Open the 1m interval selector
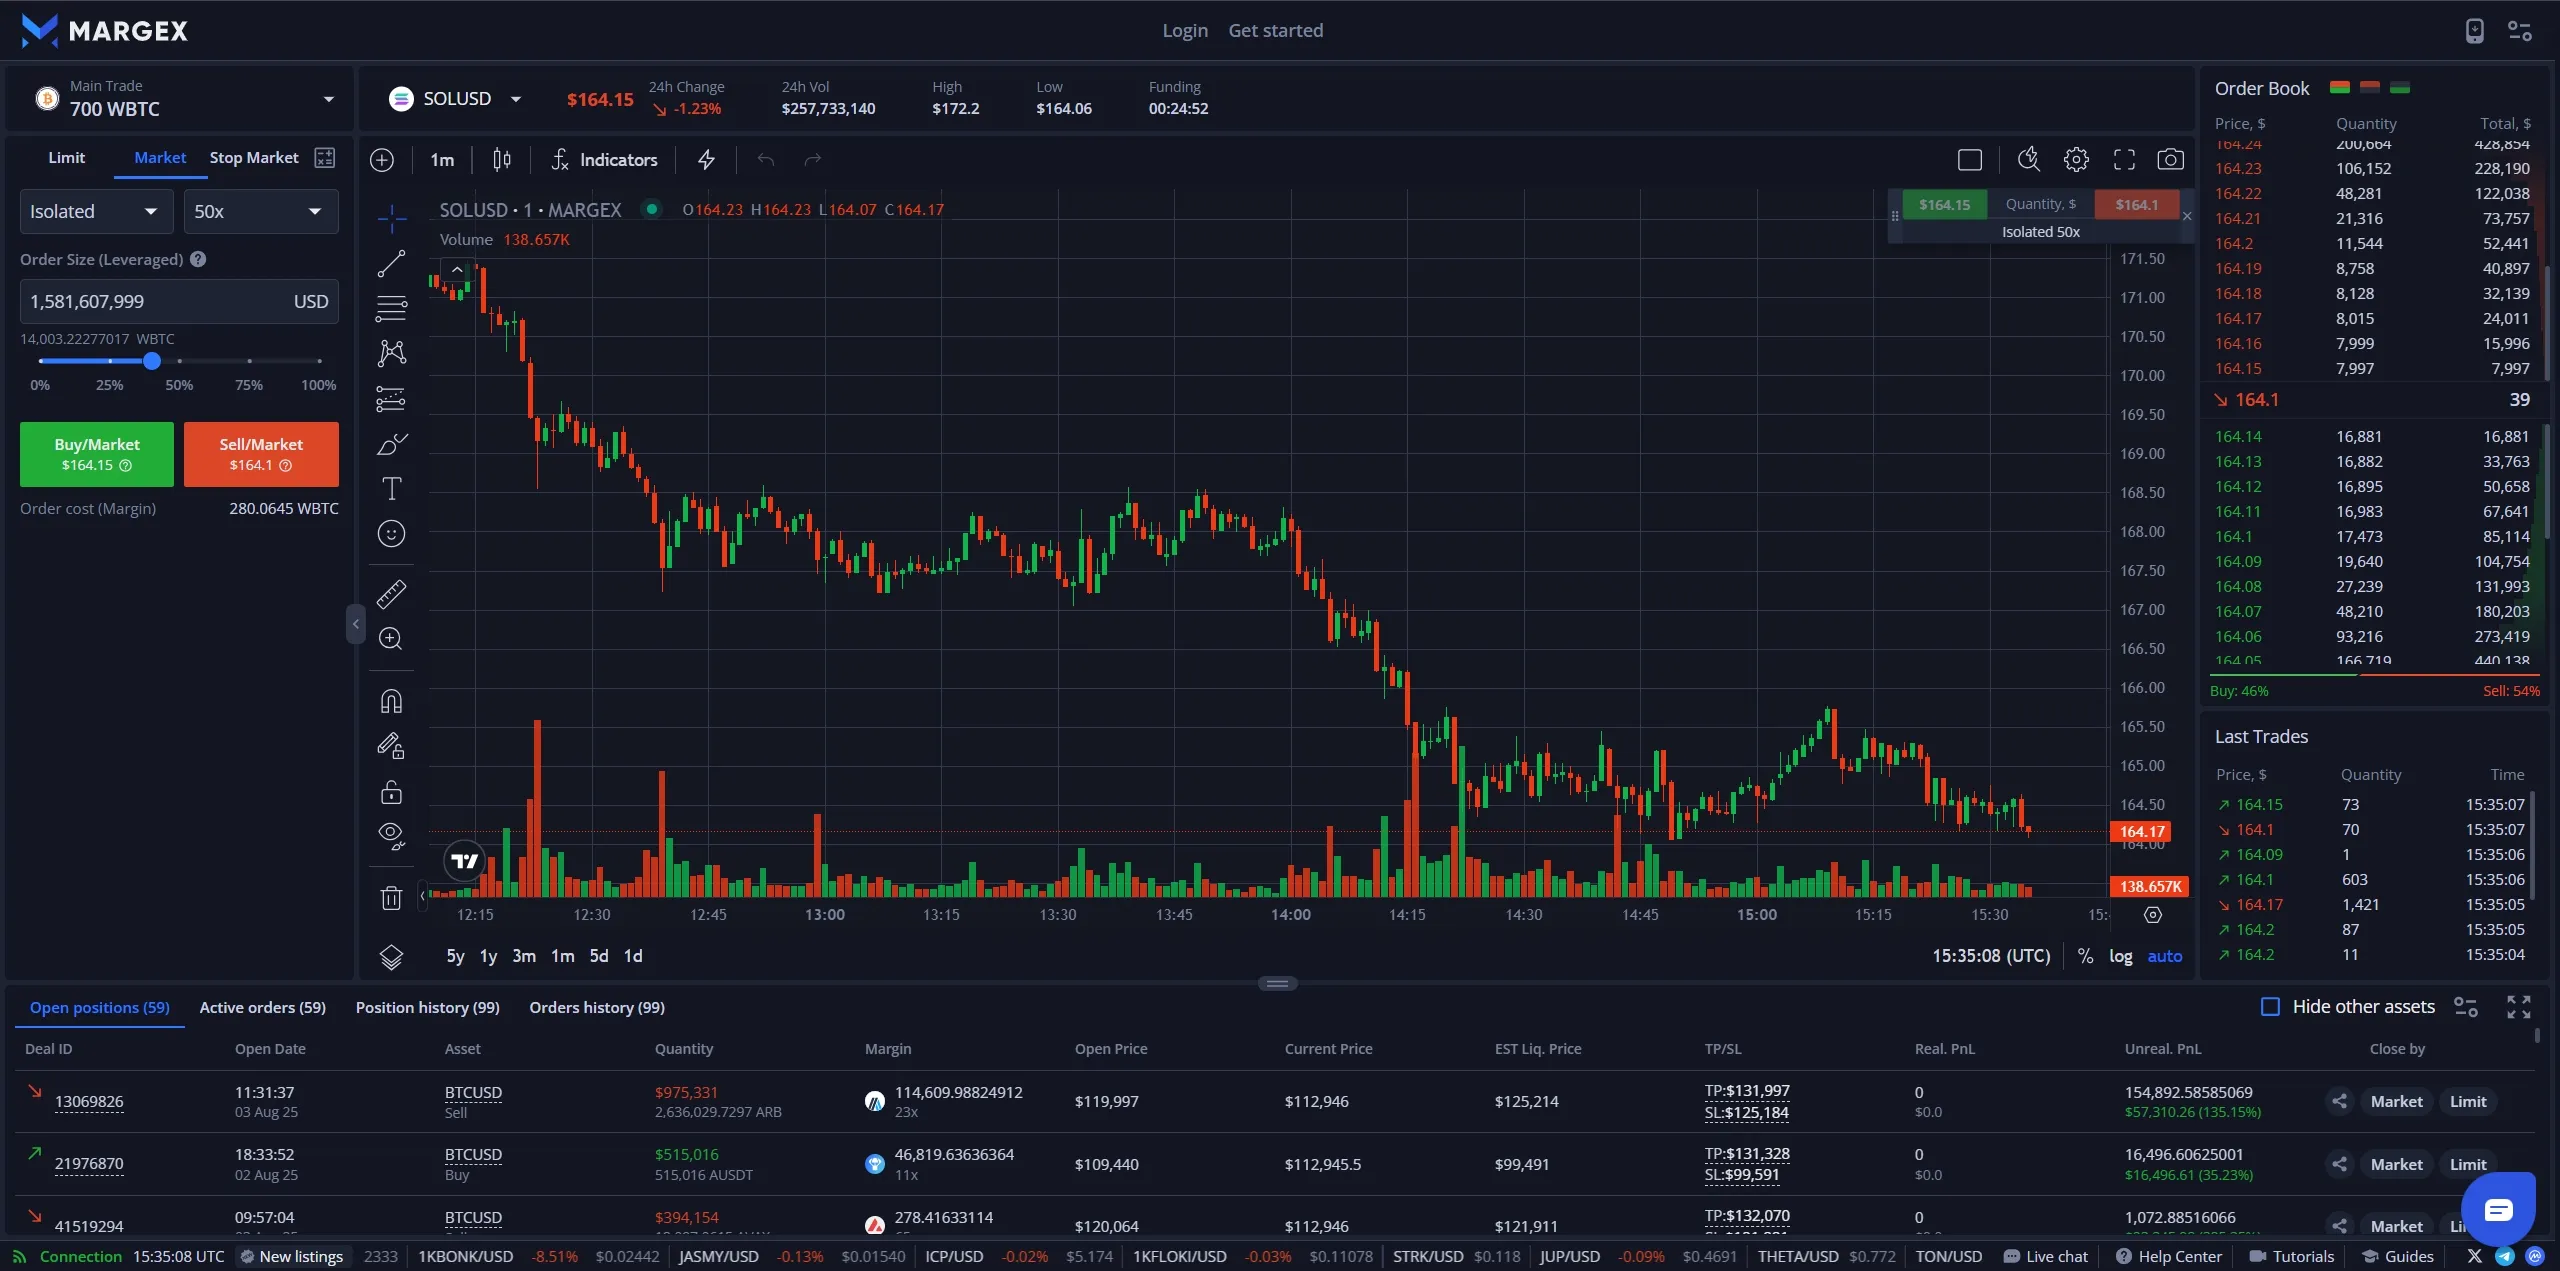 click(442, 160)
